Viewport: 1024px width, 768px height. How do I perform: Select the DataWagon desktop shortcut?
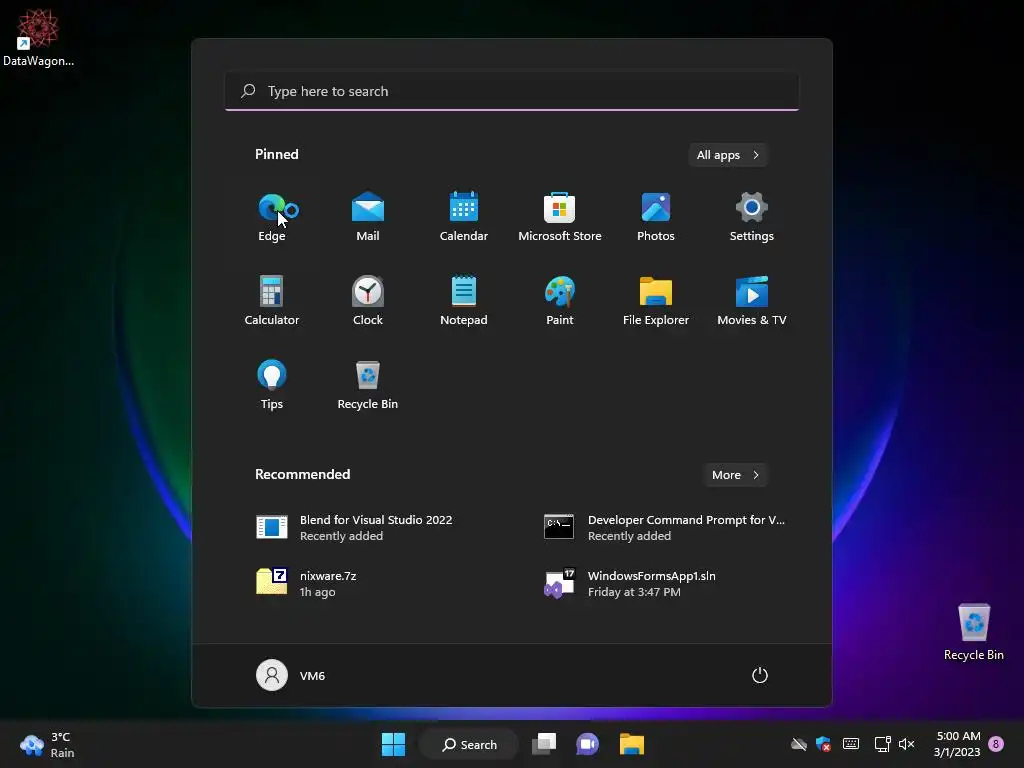pyautogui.click(x=39, y=37)
